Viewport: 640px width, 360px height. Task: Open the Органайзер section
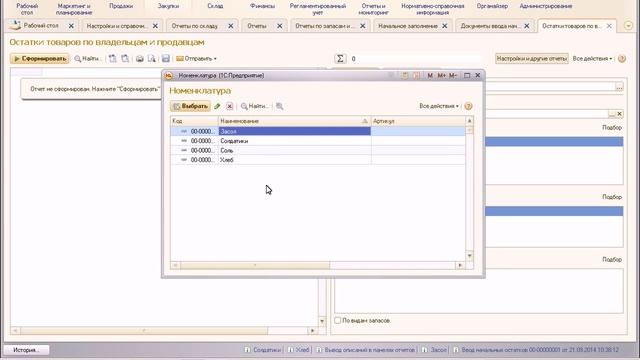pos(492,6)
